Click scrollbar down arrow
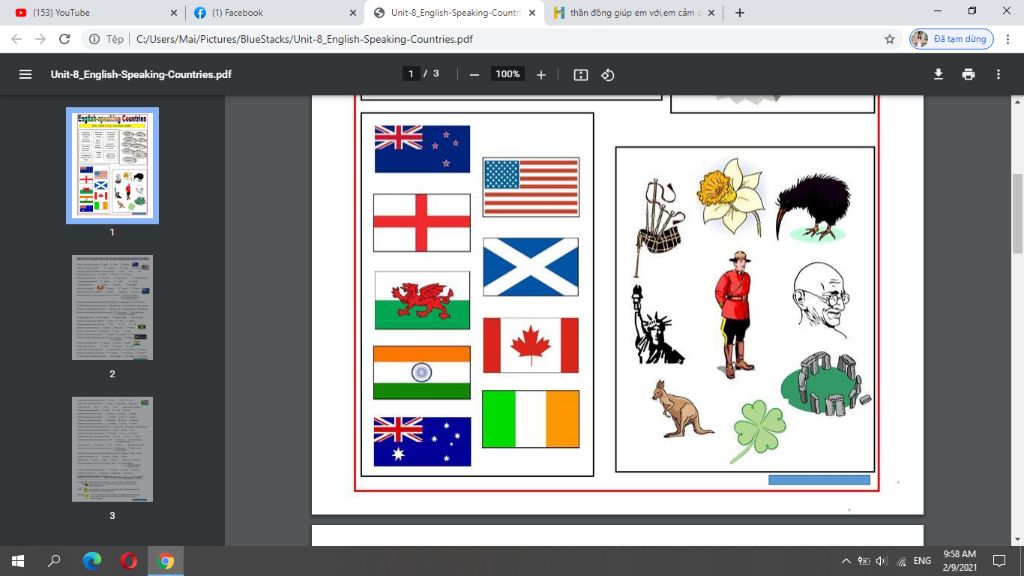This screenshot has height=576, width=1024. (1017, 540)
